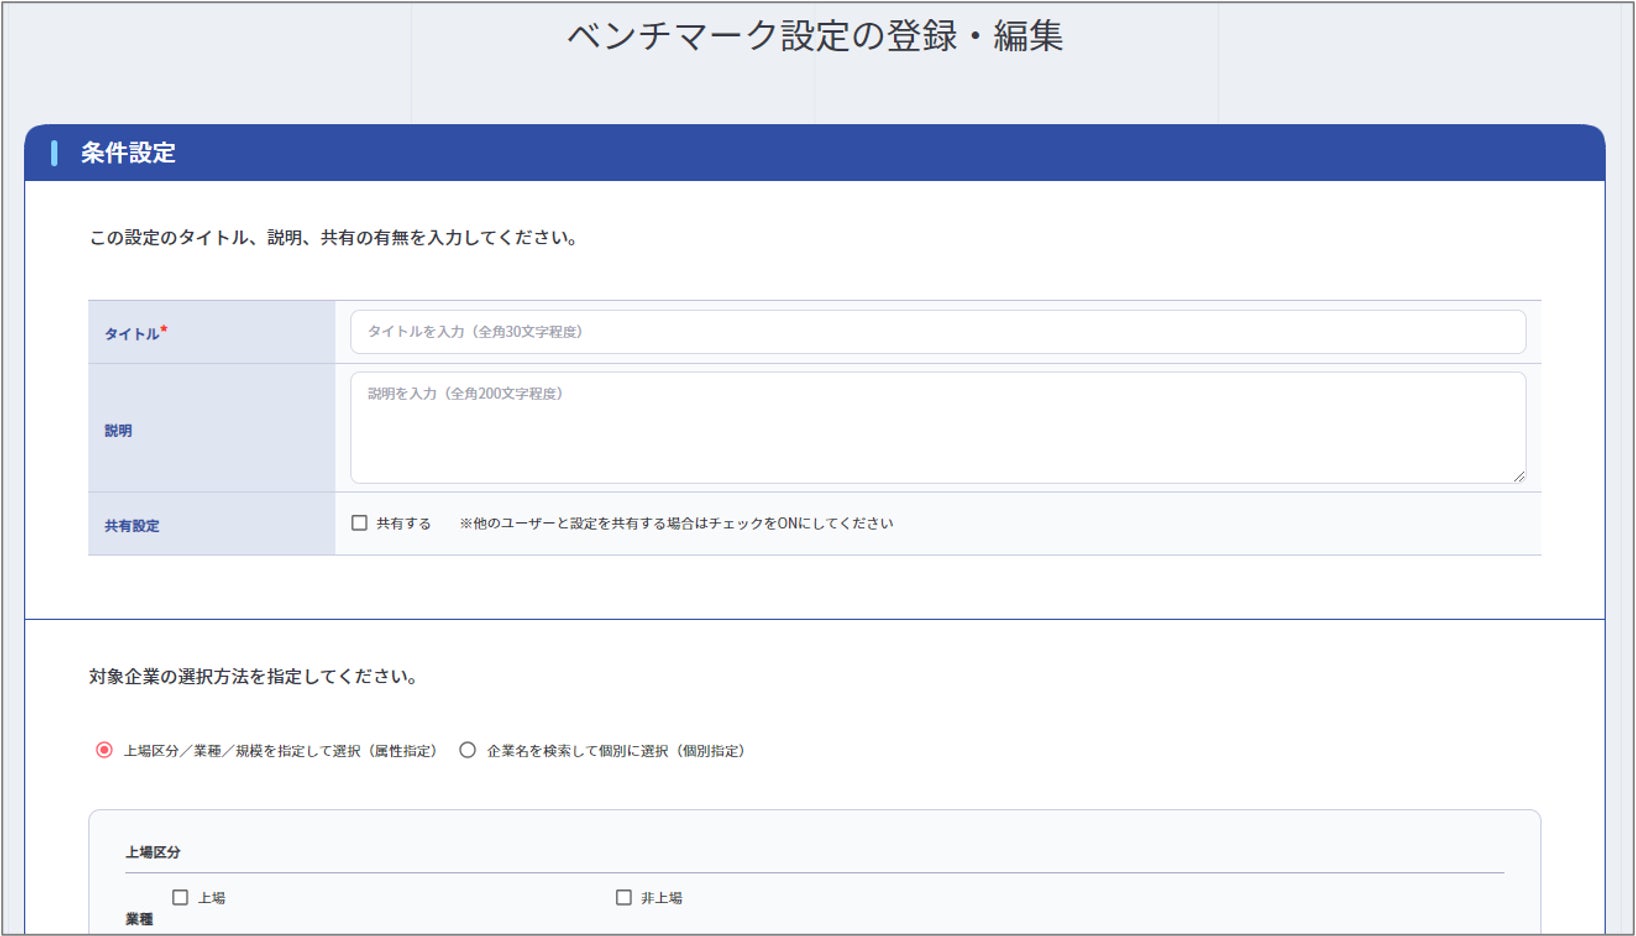
Task: Click the ※他のユーザーと設定を共有する note text
Action: (676, 523)
